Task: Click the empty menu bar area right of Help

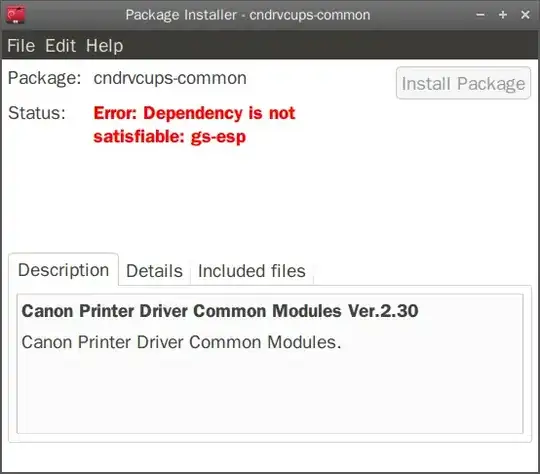Action: click(331, 45)
